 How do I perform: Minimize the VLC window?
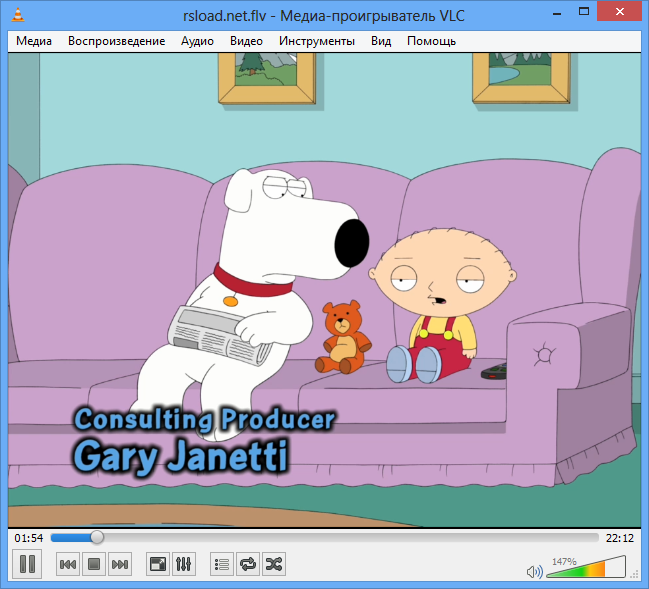(557, 12)
